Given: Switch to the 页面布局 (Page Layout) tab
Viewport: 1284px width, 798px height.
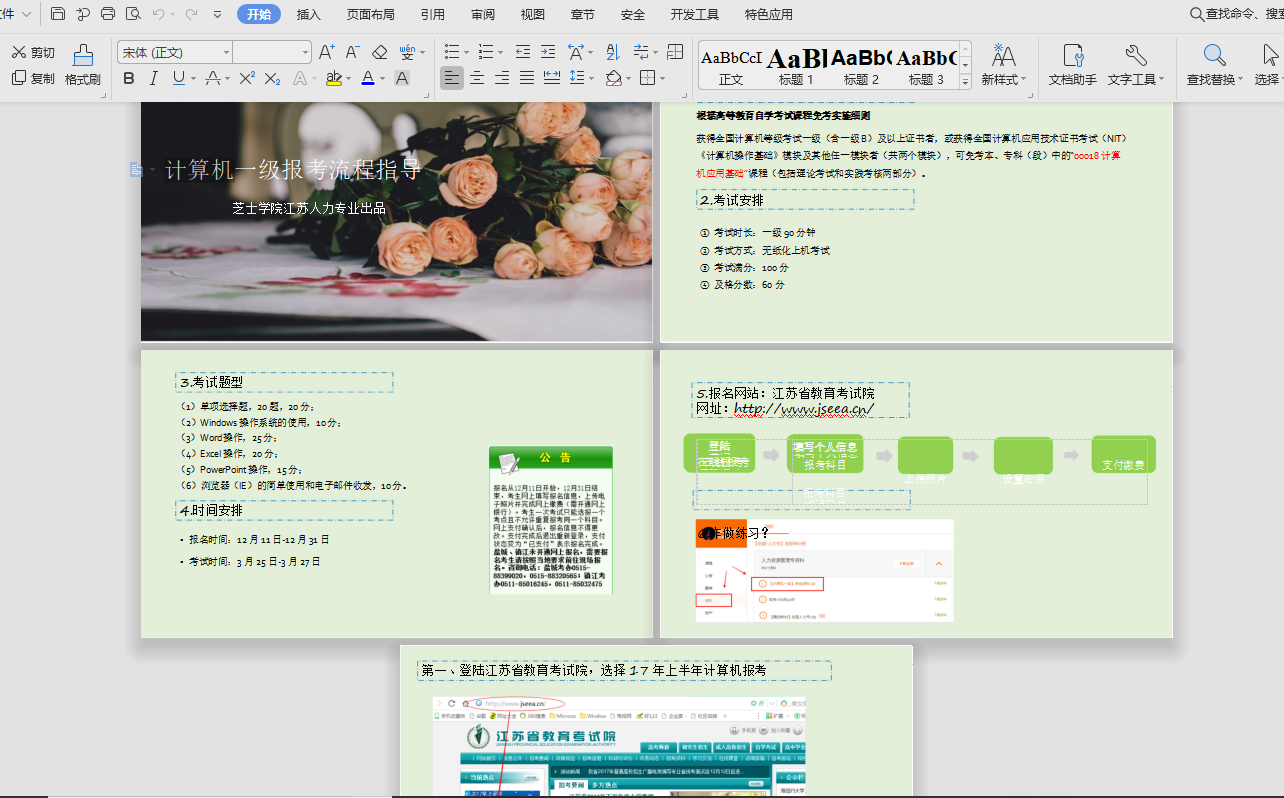Looking at the screenshot, I should (x=370, y=14).
